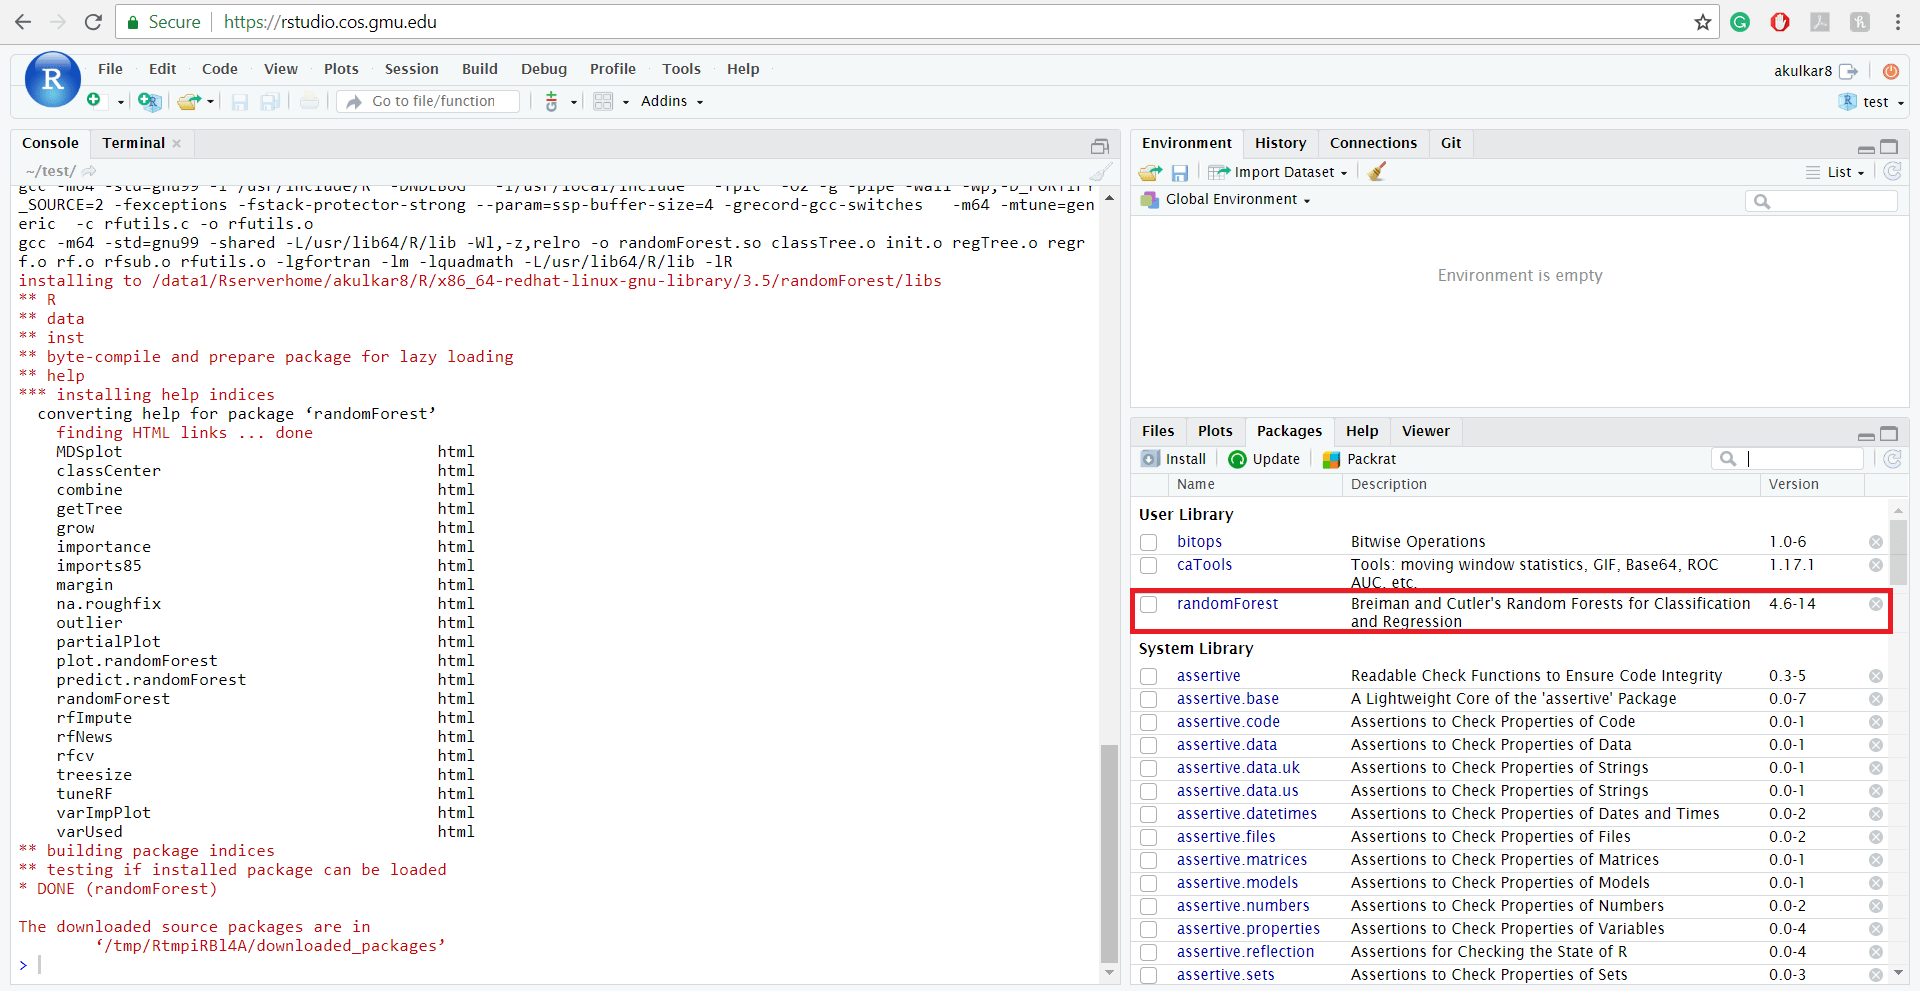The width and height of the screenshot is (1920, 991).
Task: Click the Packrat button in Packages pane
Action: tap(1358, 459)
